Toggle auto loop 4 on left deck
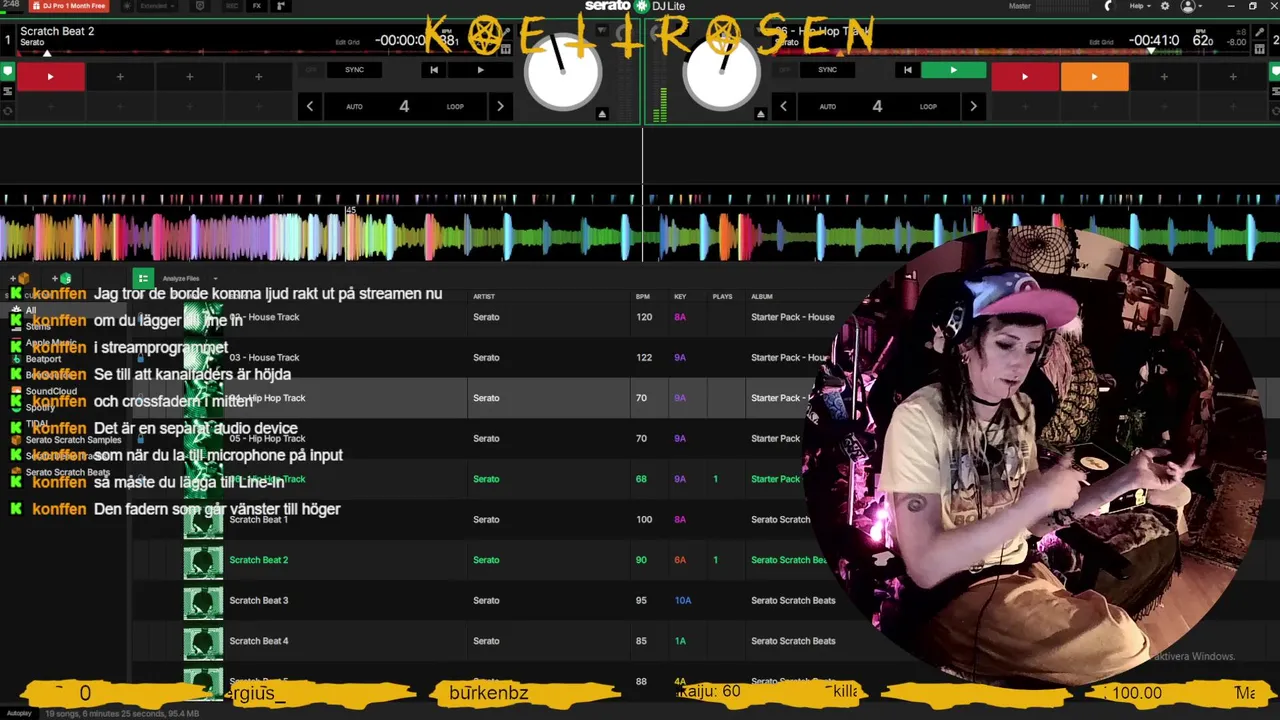 point(404,106)
